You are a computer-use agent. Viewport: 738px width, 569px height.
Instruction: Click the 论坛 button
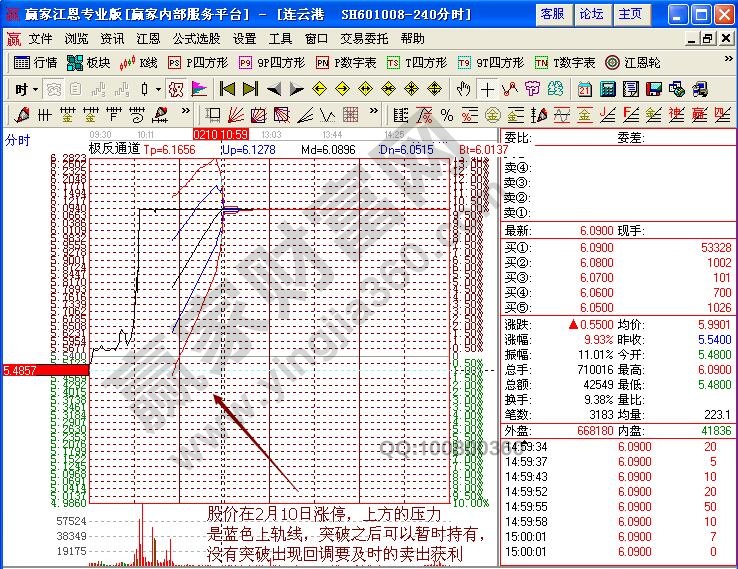point(591,13)
